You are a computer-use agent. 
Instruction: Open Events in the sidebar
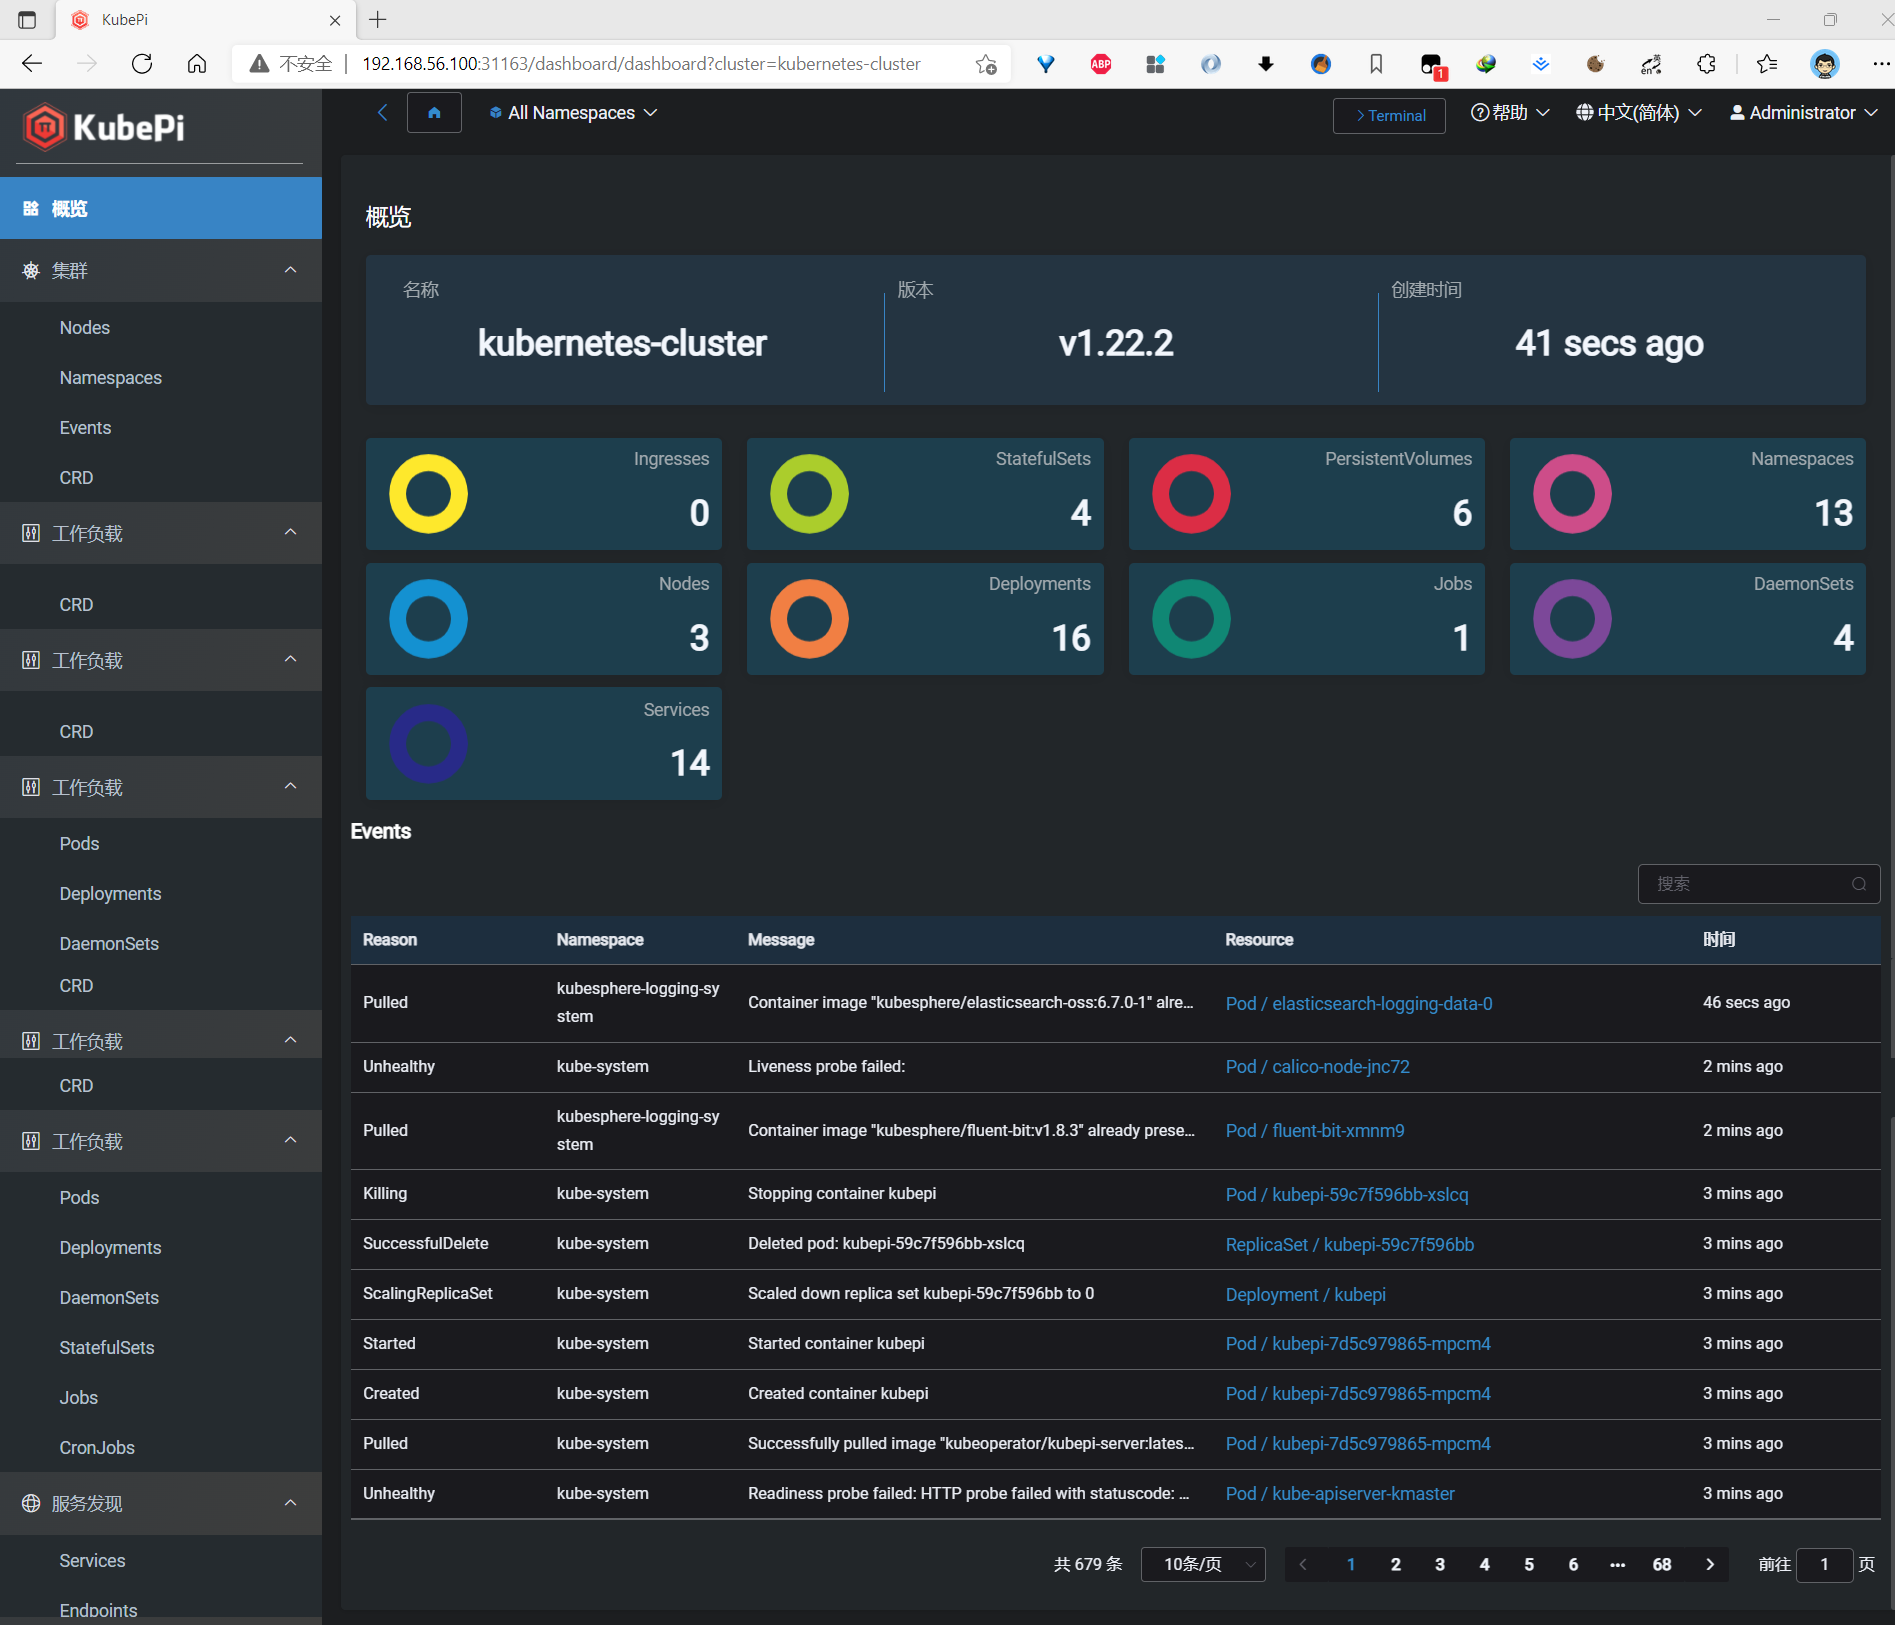click(85, 428)
